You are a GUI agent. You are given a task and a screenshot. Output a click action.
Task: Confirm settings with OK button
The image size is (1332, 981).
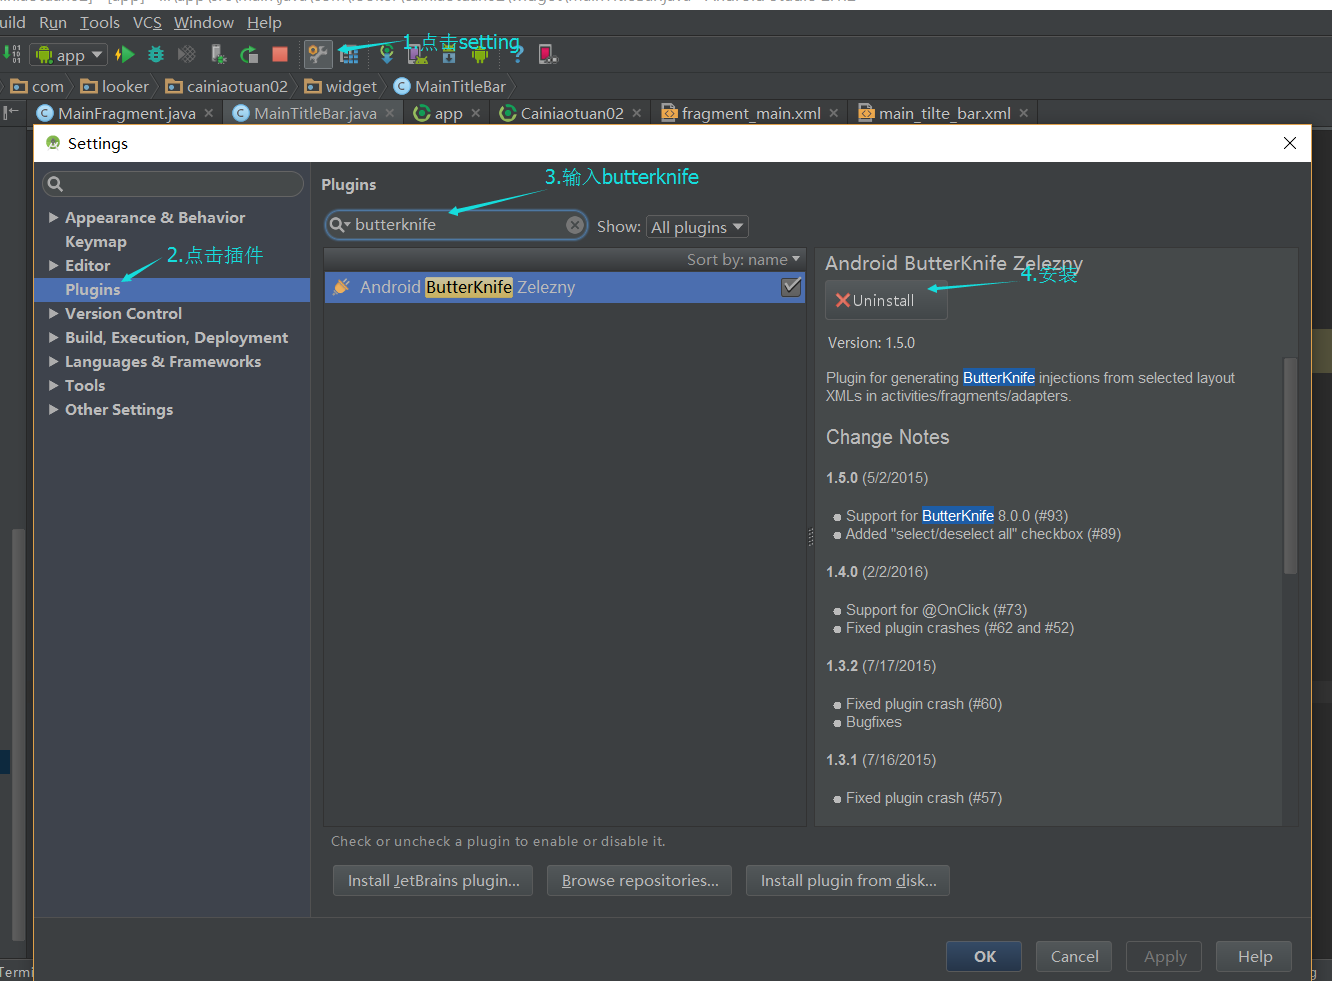(x=984, y=956)
